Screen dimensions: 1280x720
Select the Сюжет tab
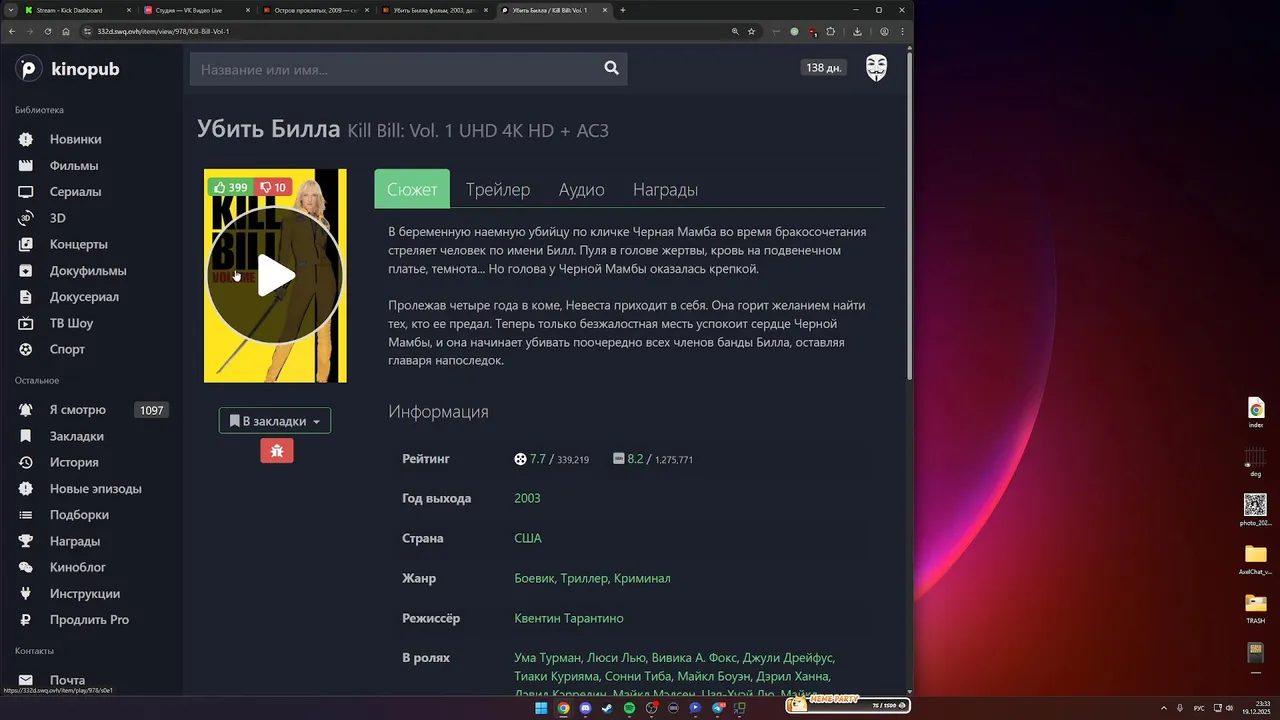tap(412, 189)
